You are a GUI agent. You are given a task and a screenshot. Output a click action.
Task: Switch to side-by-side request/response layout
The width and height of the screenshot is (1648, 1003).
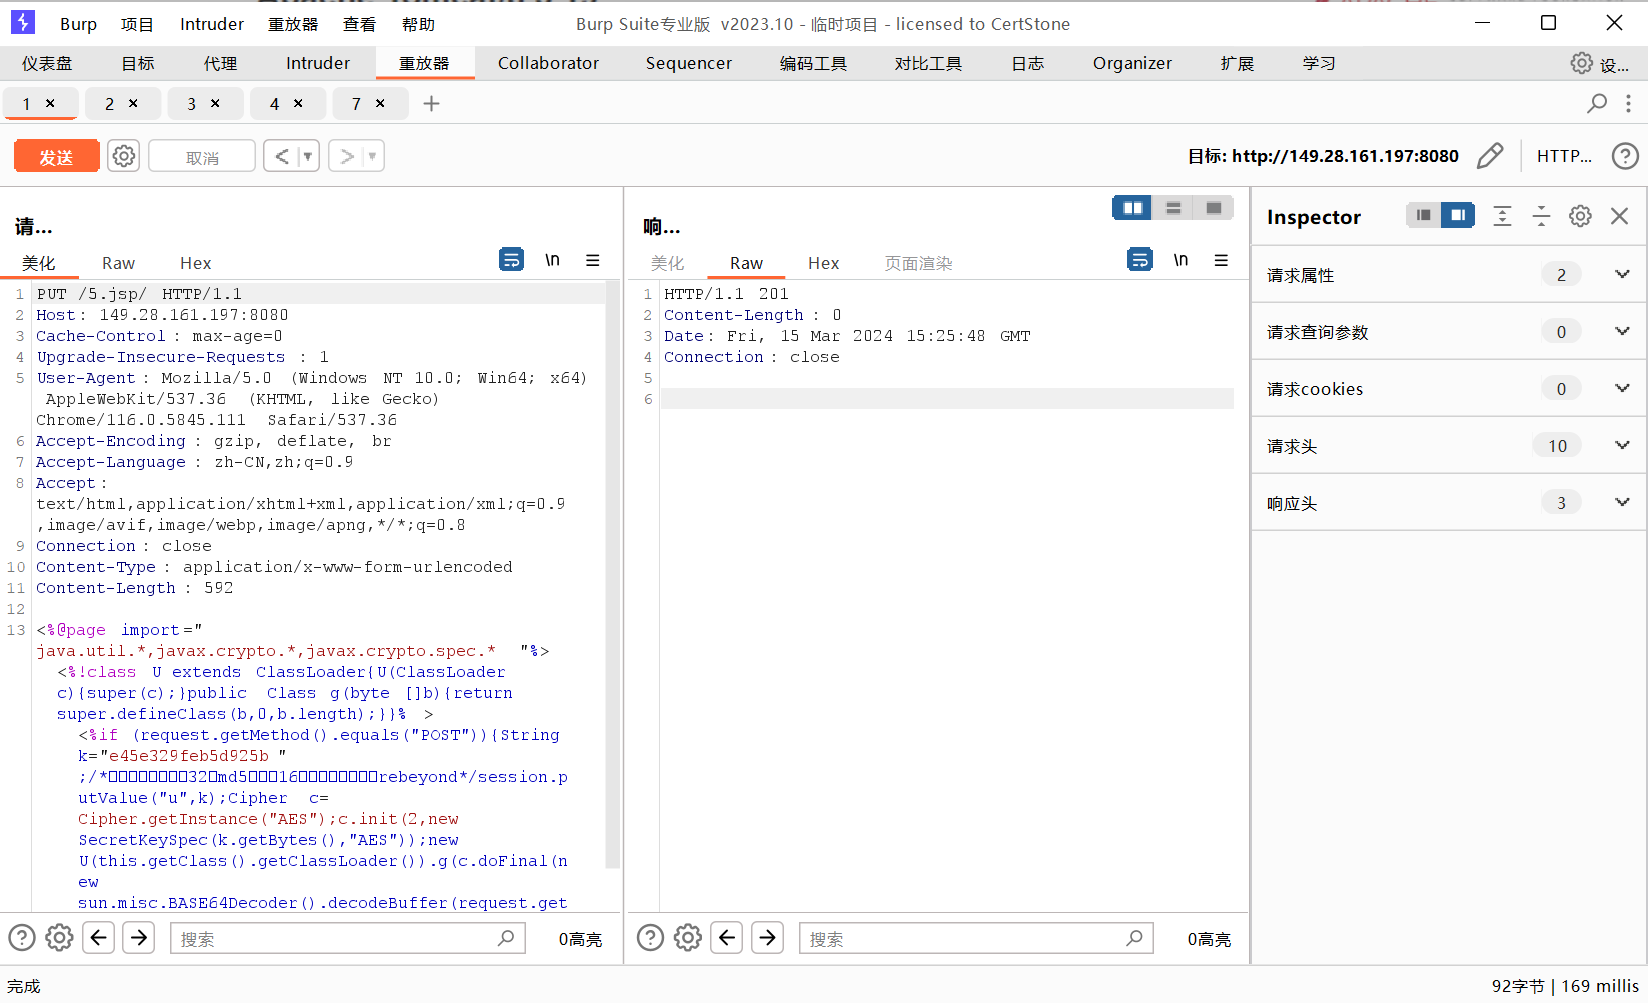1133,208
